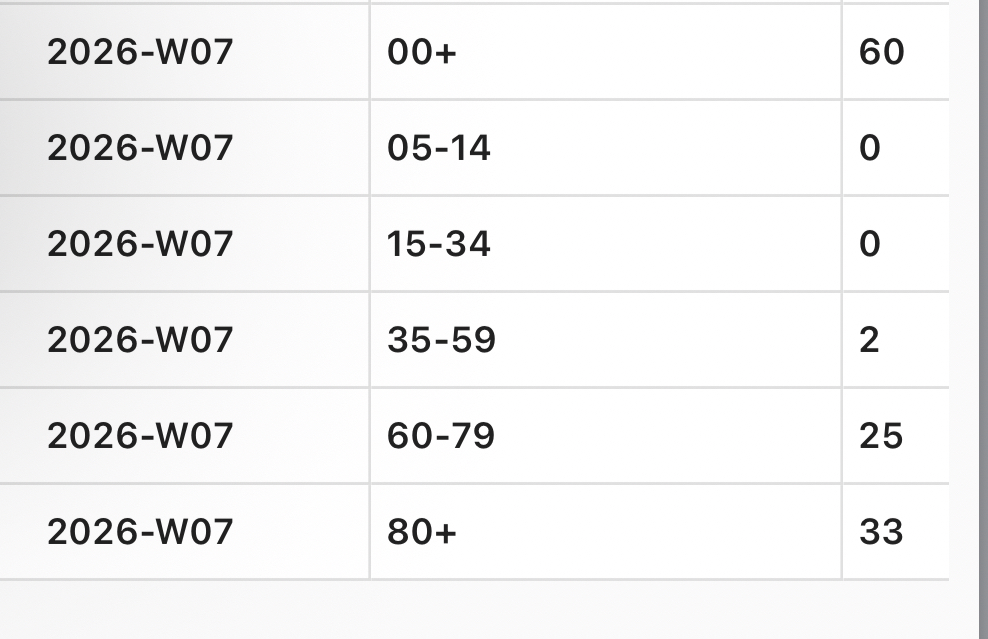This screenshot has width=988, height=639.
Task: Click 2026-W07 week cell in 00+ row
Action: [140, 52]
